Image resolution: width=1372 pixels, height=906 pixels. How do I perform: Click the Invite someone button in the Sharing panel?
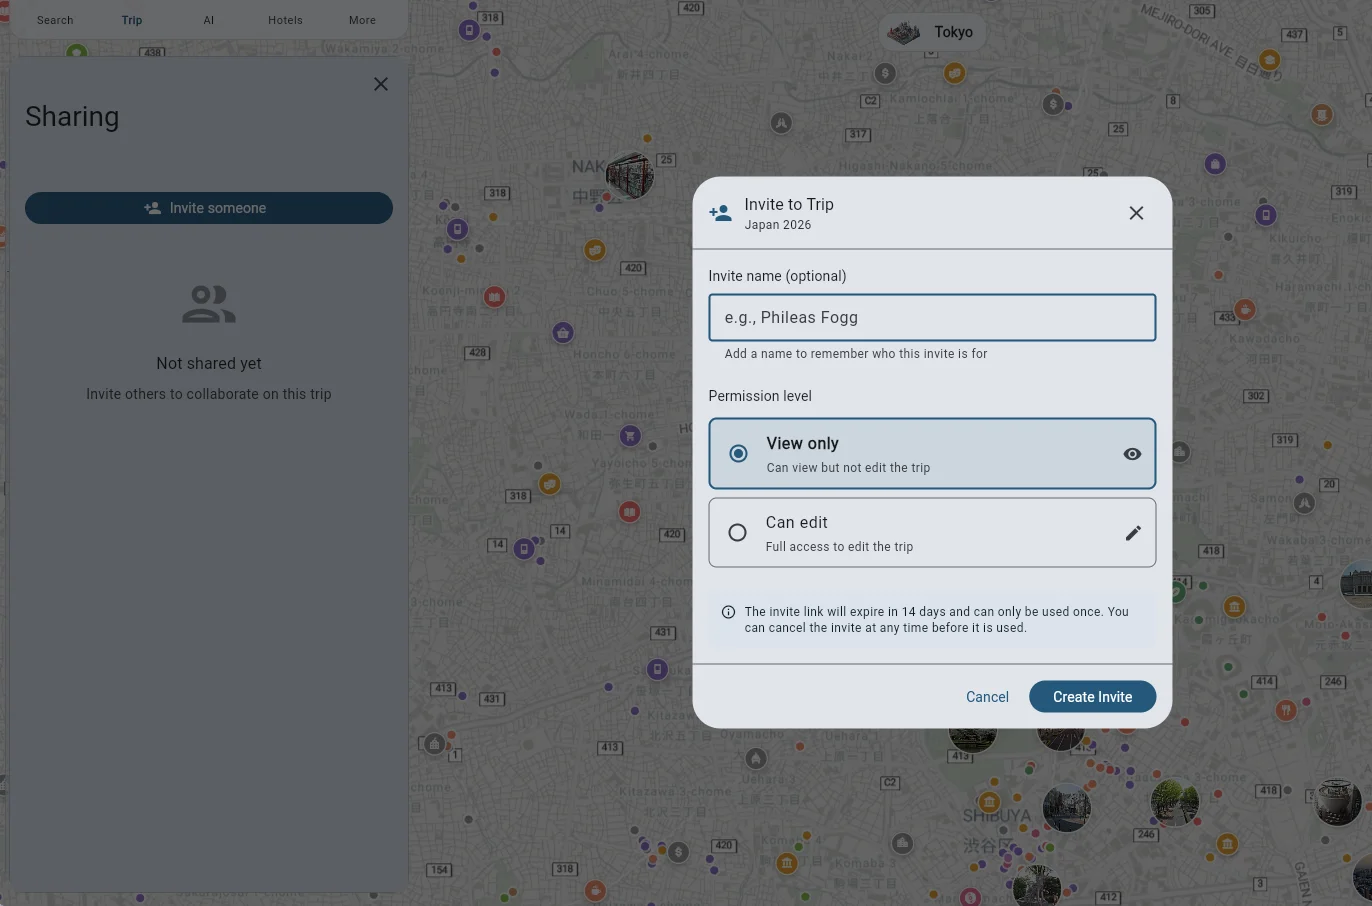pos(208,207)
